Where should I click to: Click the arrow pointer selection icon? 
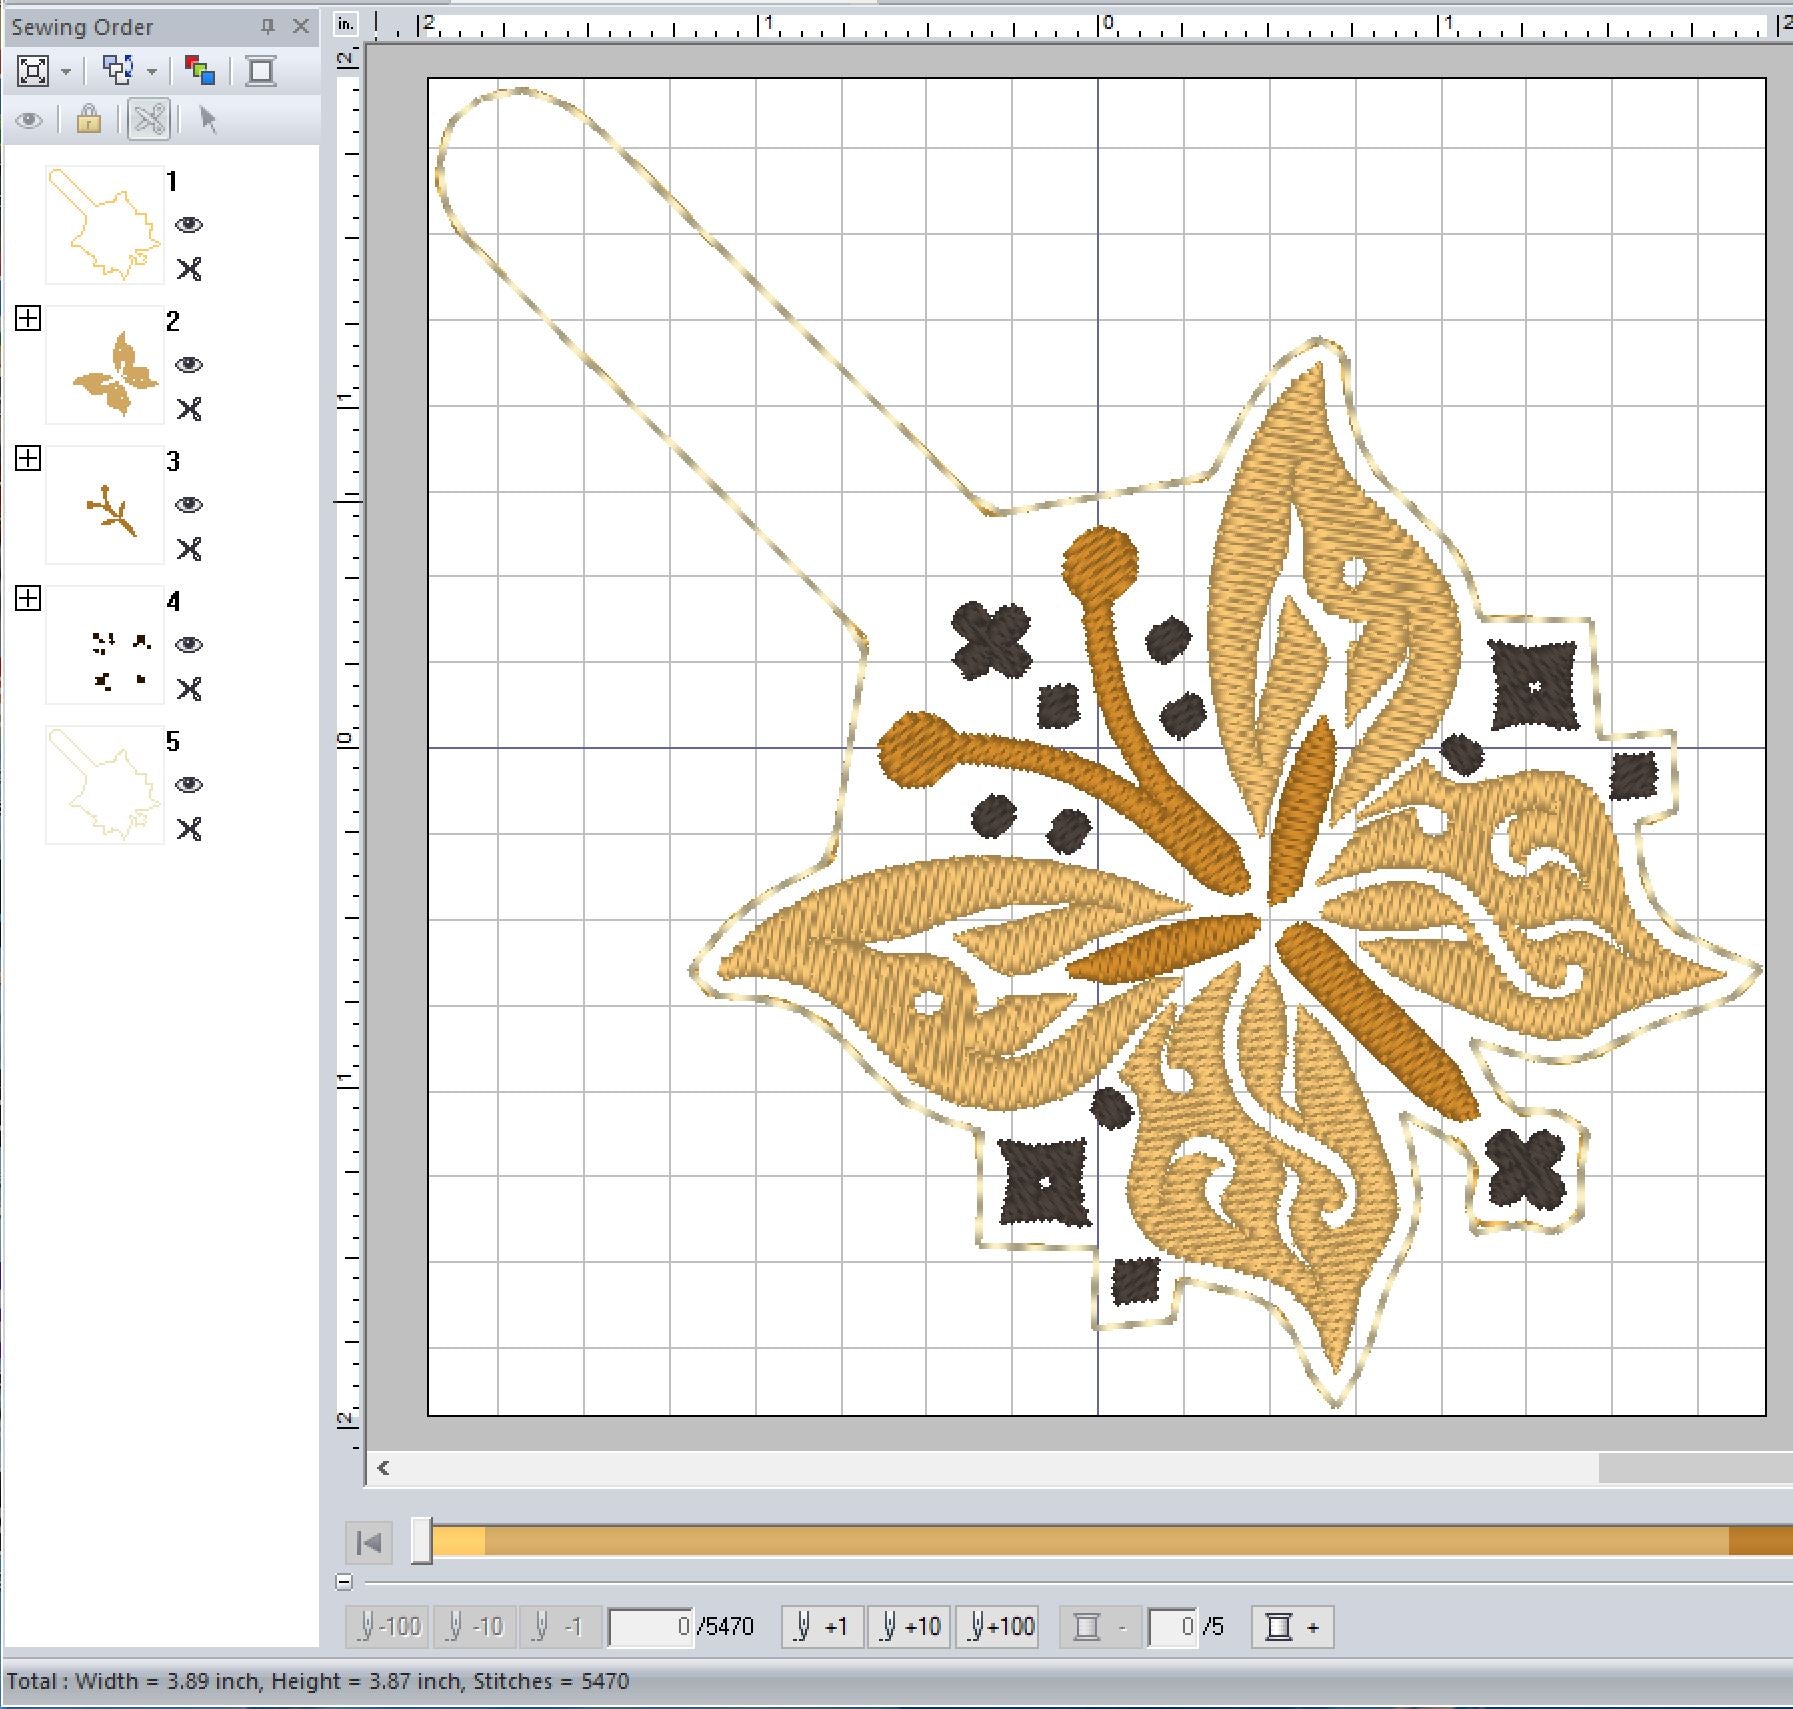[x=208, y=120]
